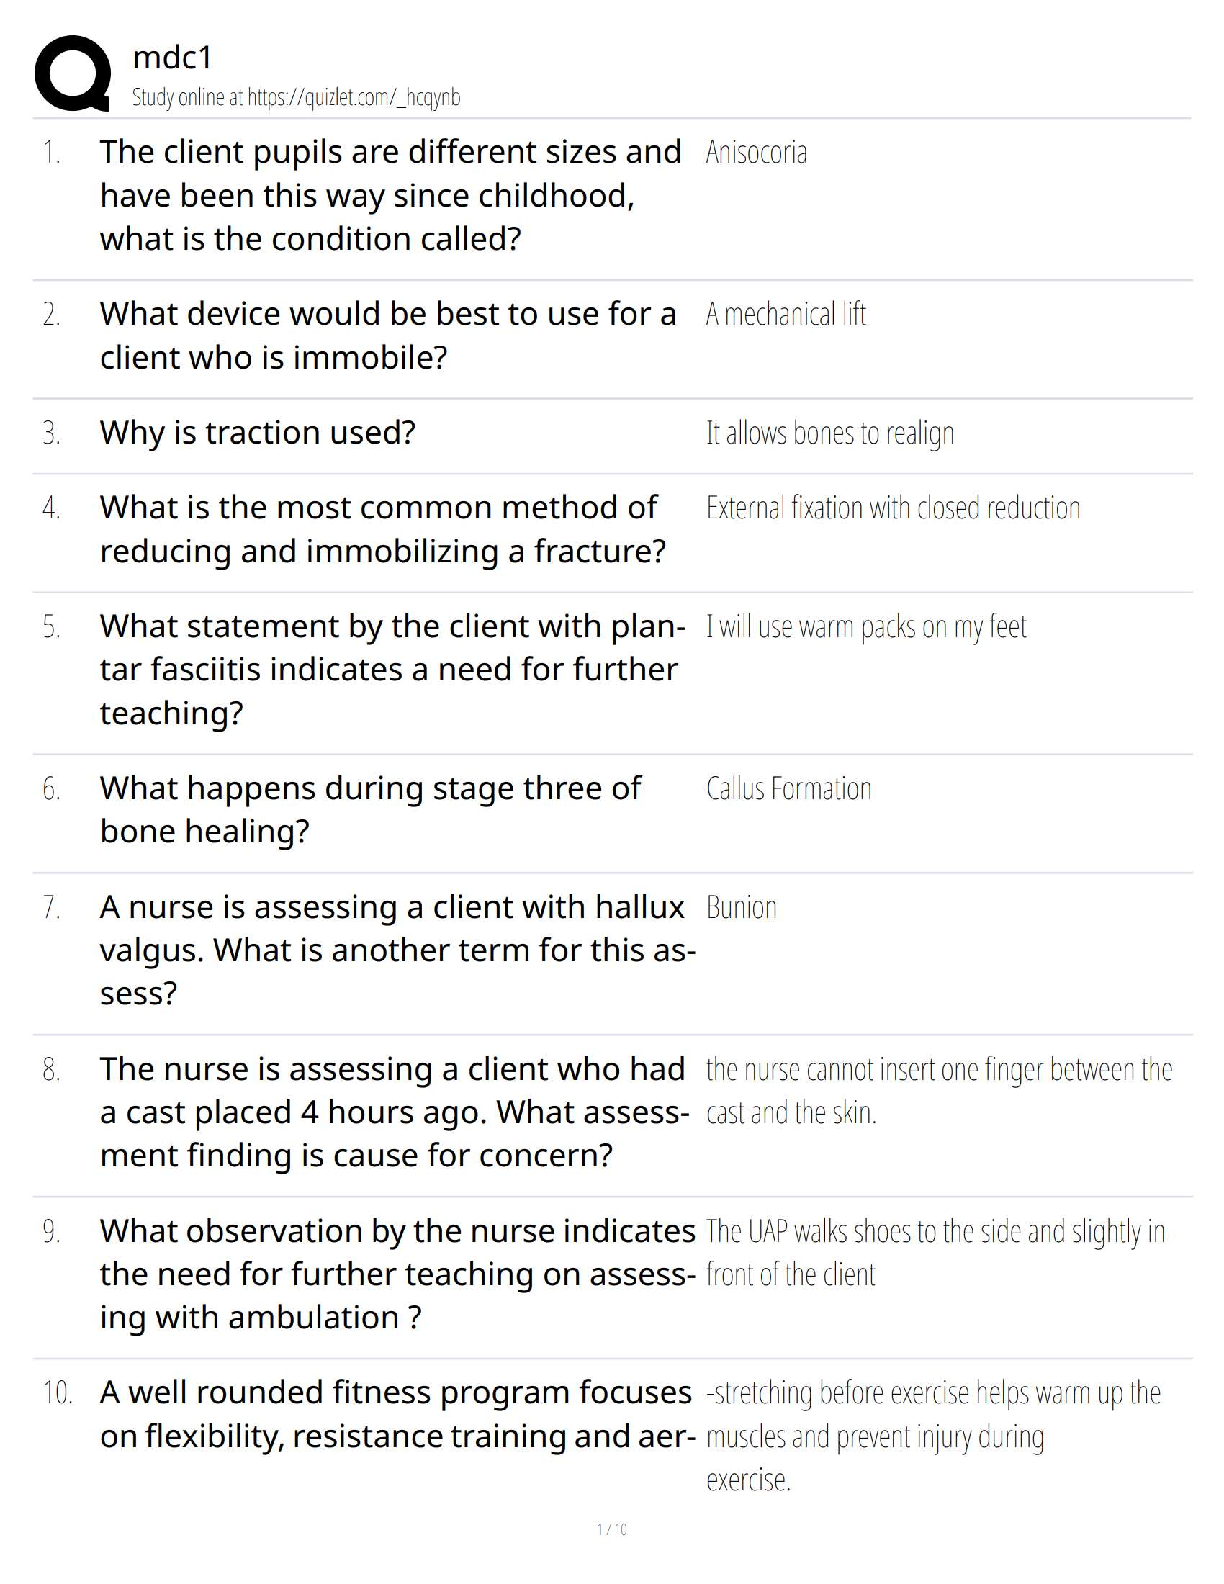Click the mdc1 set title

pyautogui.click(x=172, y=58)
